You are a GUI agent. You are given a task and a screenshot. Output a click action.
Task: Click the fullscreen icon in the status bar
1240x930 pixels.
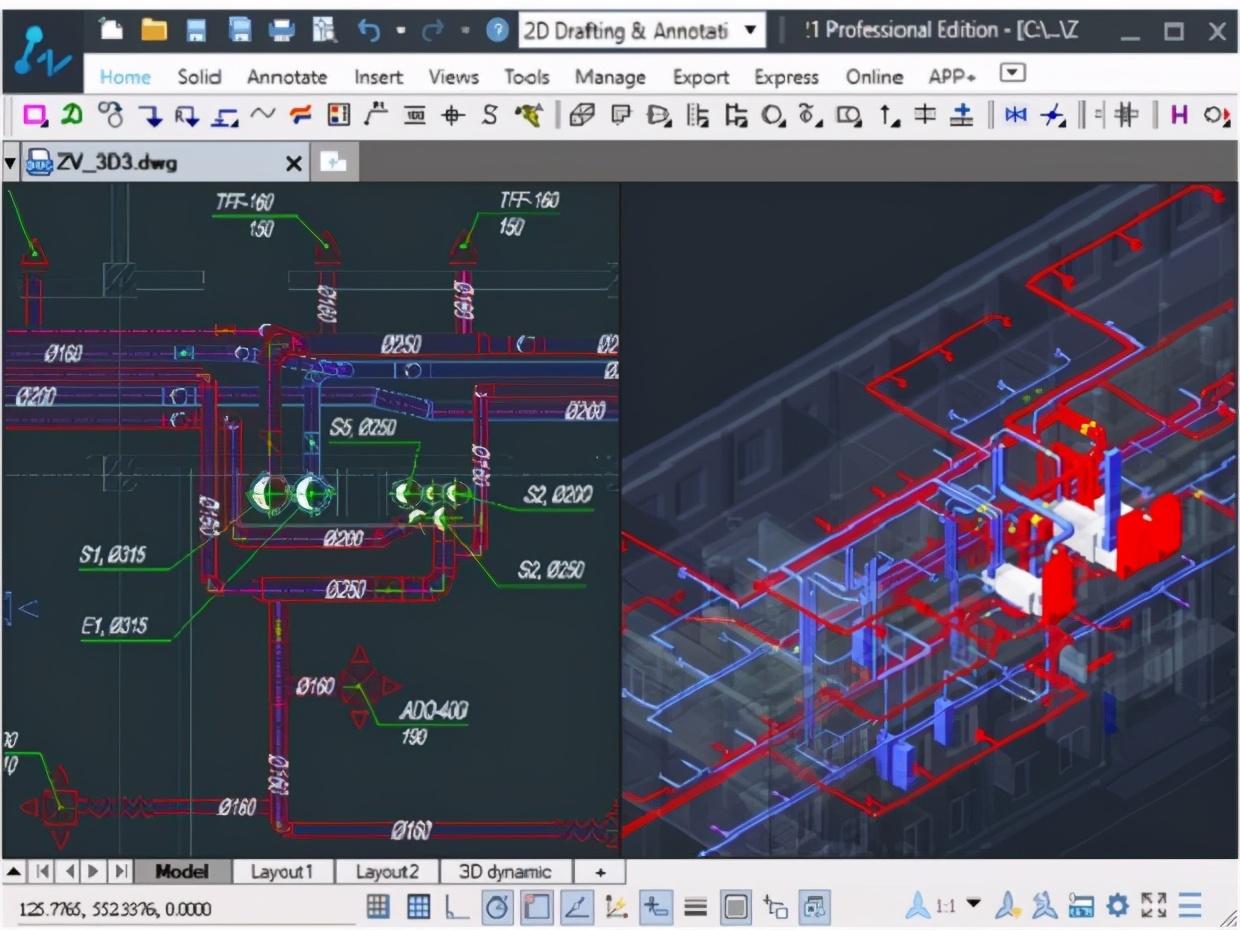point(1156,908)
